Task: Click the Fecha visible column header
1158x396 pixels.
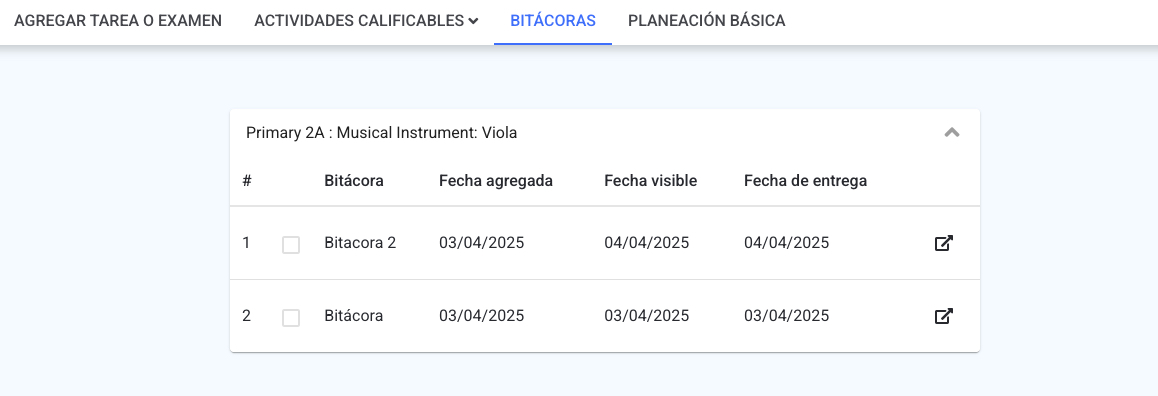Action: 651,181
